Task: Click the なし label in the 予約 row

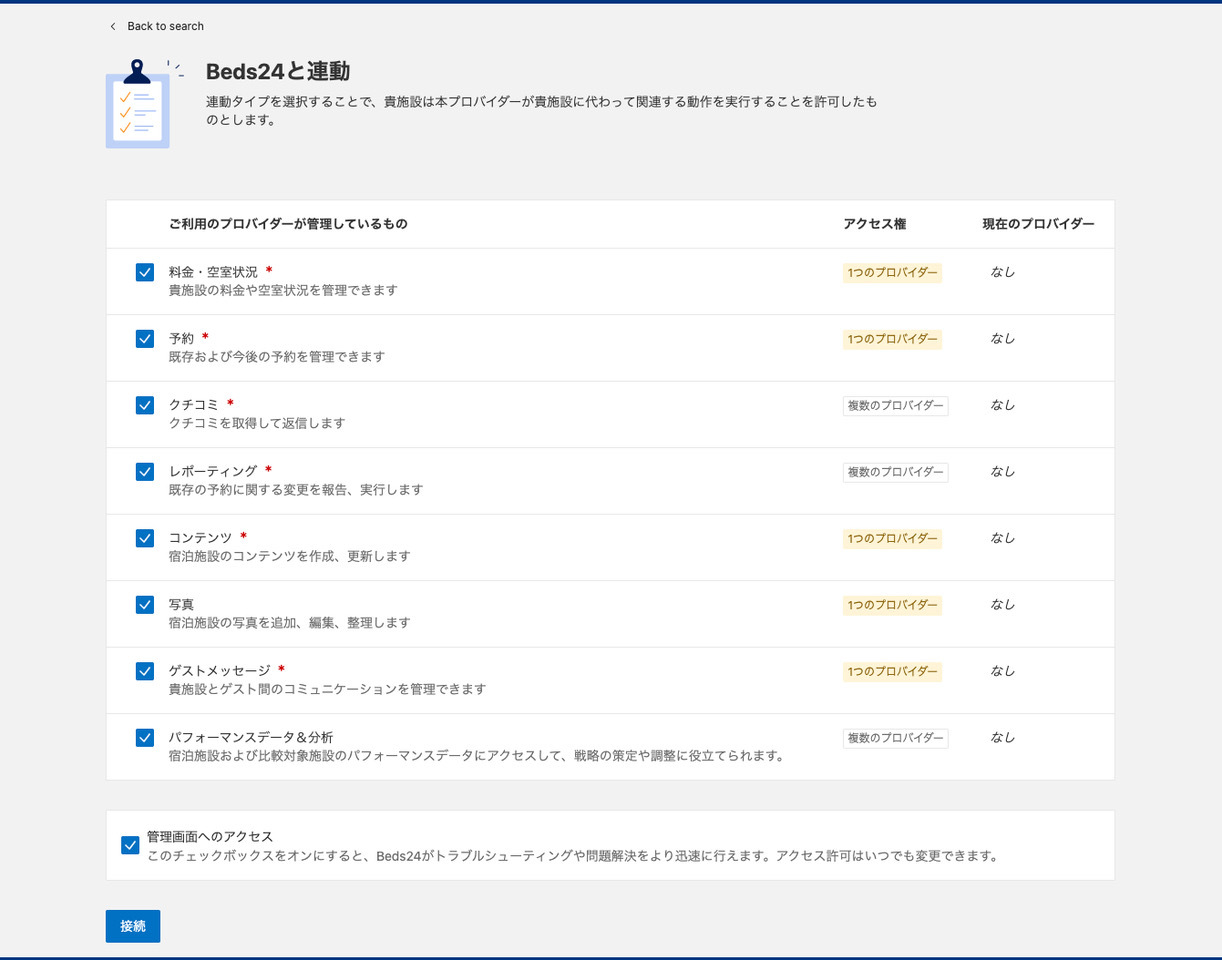Action: coord(1003,338)
